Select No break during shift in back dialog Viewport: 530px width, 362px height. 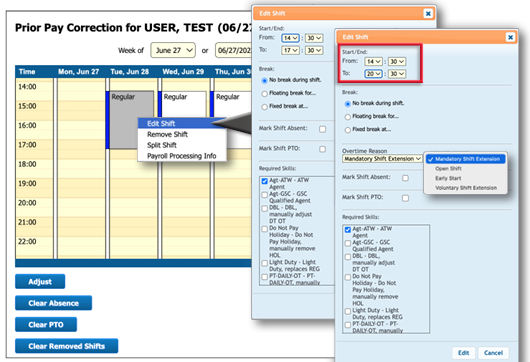(x=264, y=80)
